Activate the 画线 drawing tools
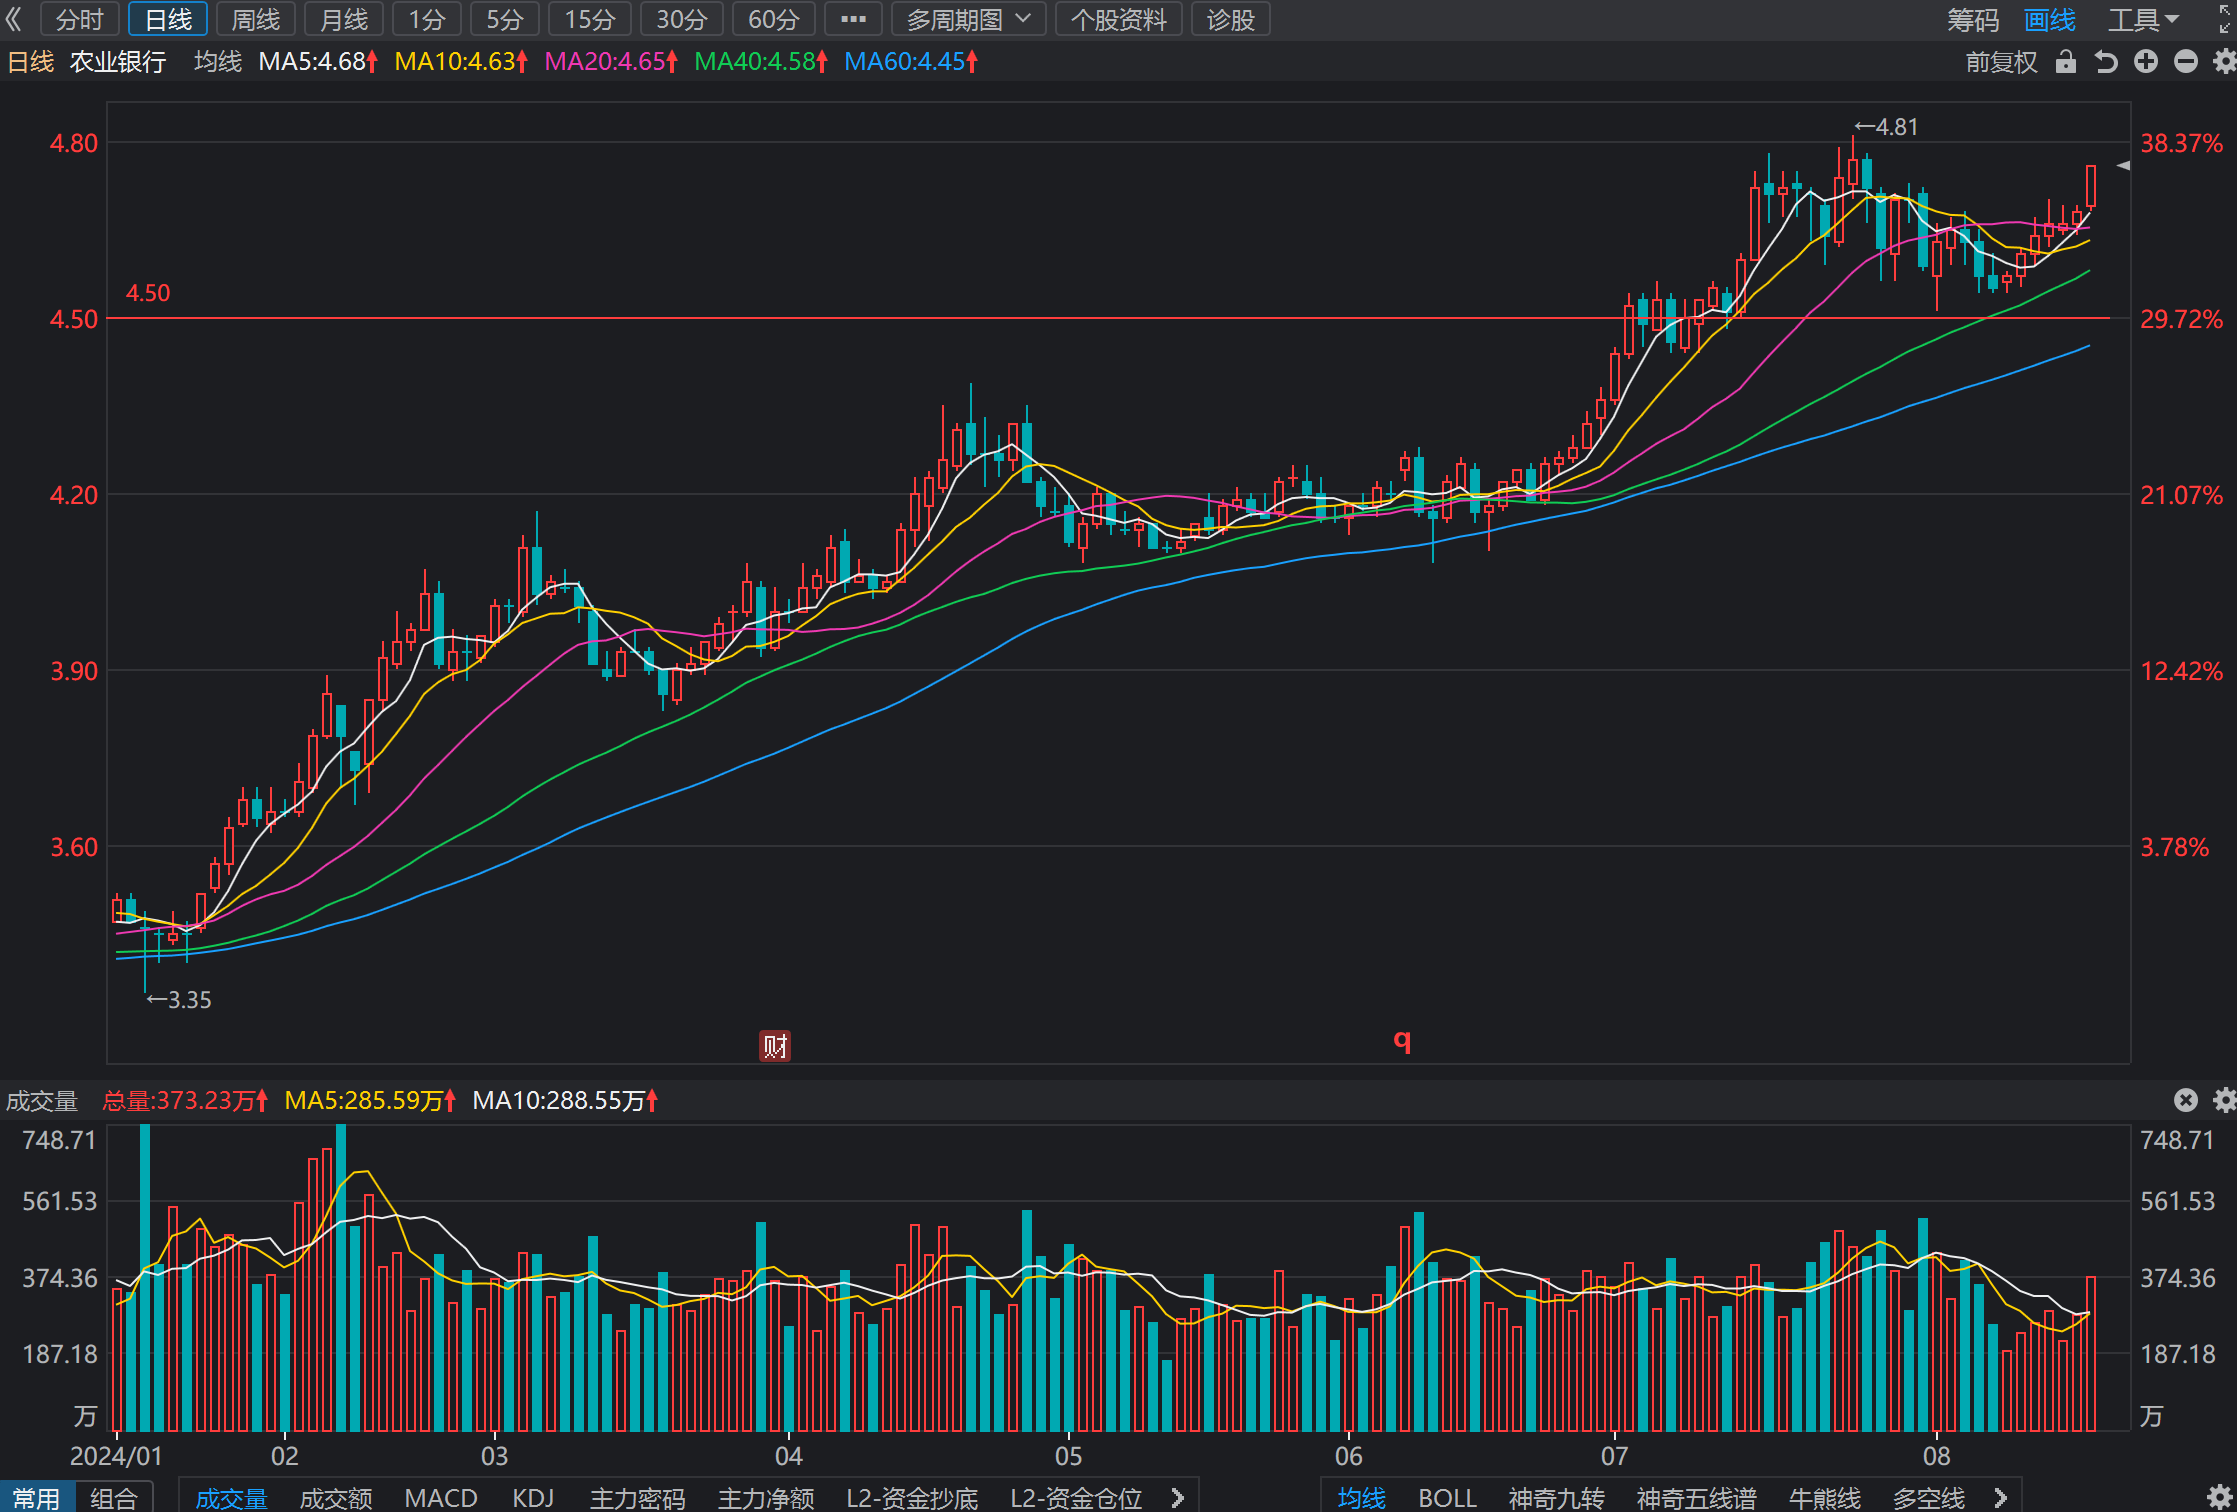The width and height of the screenshot is (2237, 1512). pos(2049,19)
